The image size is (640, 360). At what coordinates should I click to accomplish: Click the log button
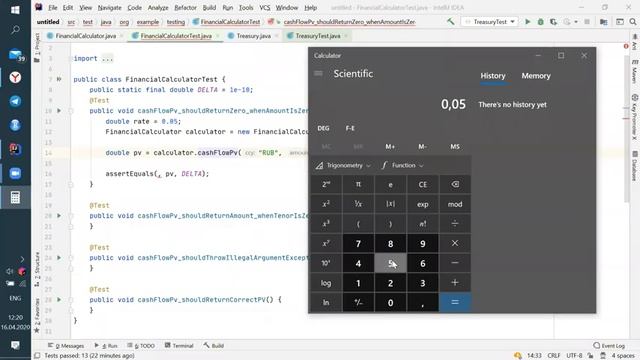coord(326,283)
